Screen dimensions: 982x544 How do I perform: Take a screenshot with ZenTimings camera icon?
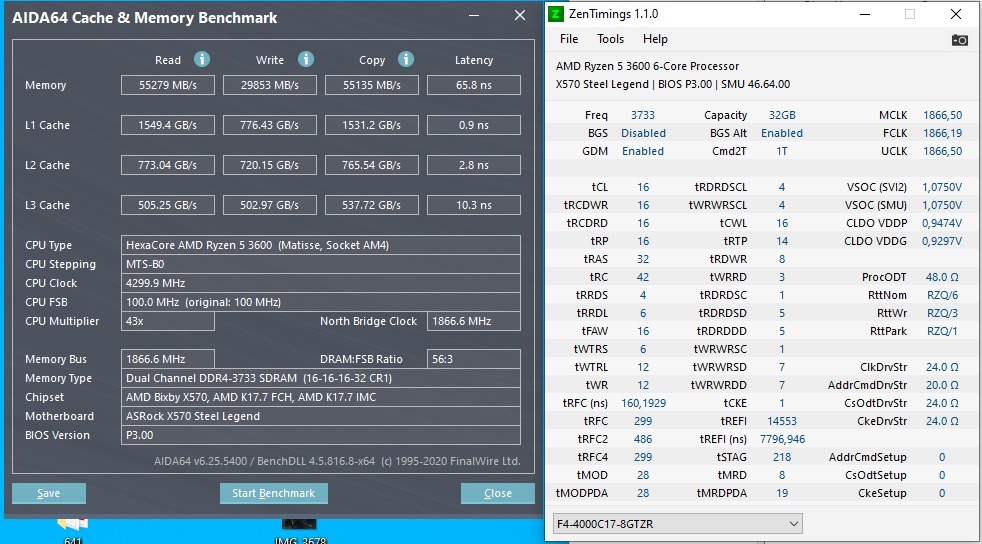click(x=959, y=40)
